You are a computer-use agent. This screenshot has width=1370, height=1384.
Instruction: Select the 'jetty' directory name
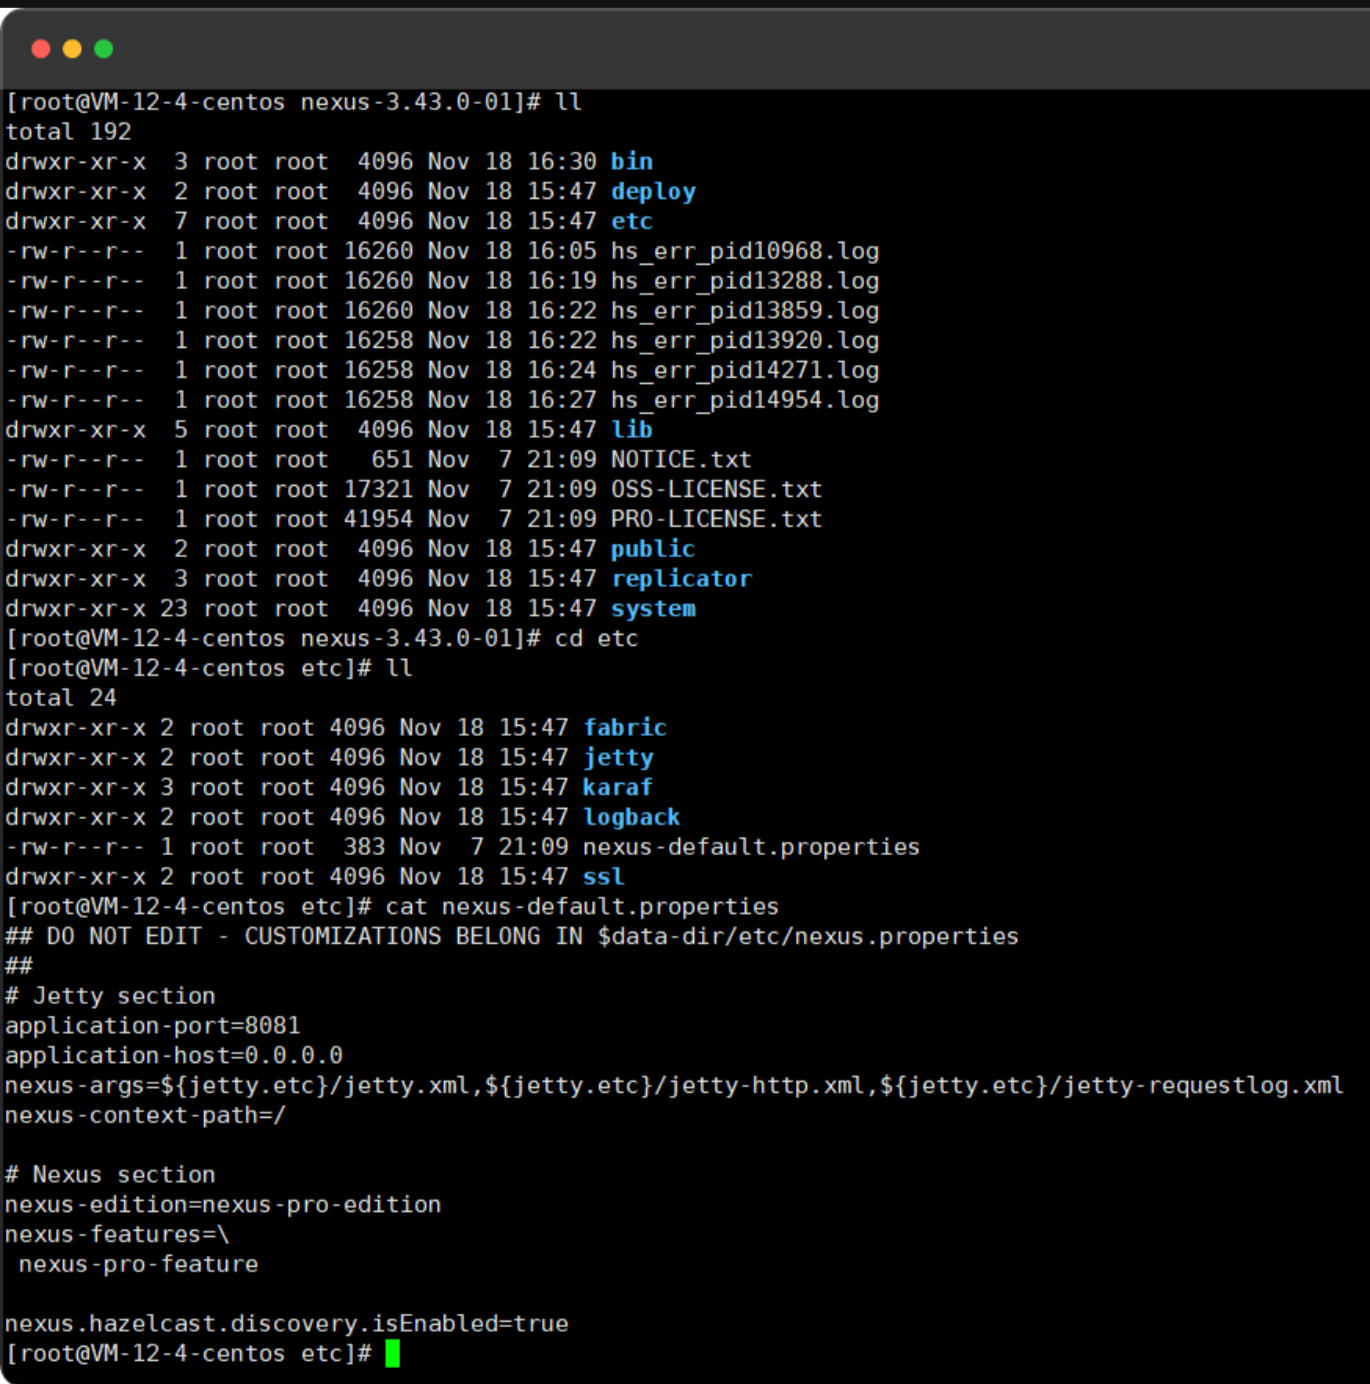tap(618, 758)
